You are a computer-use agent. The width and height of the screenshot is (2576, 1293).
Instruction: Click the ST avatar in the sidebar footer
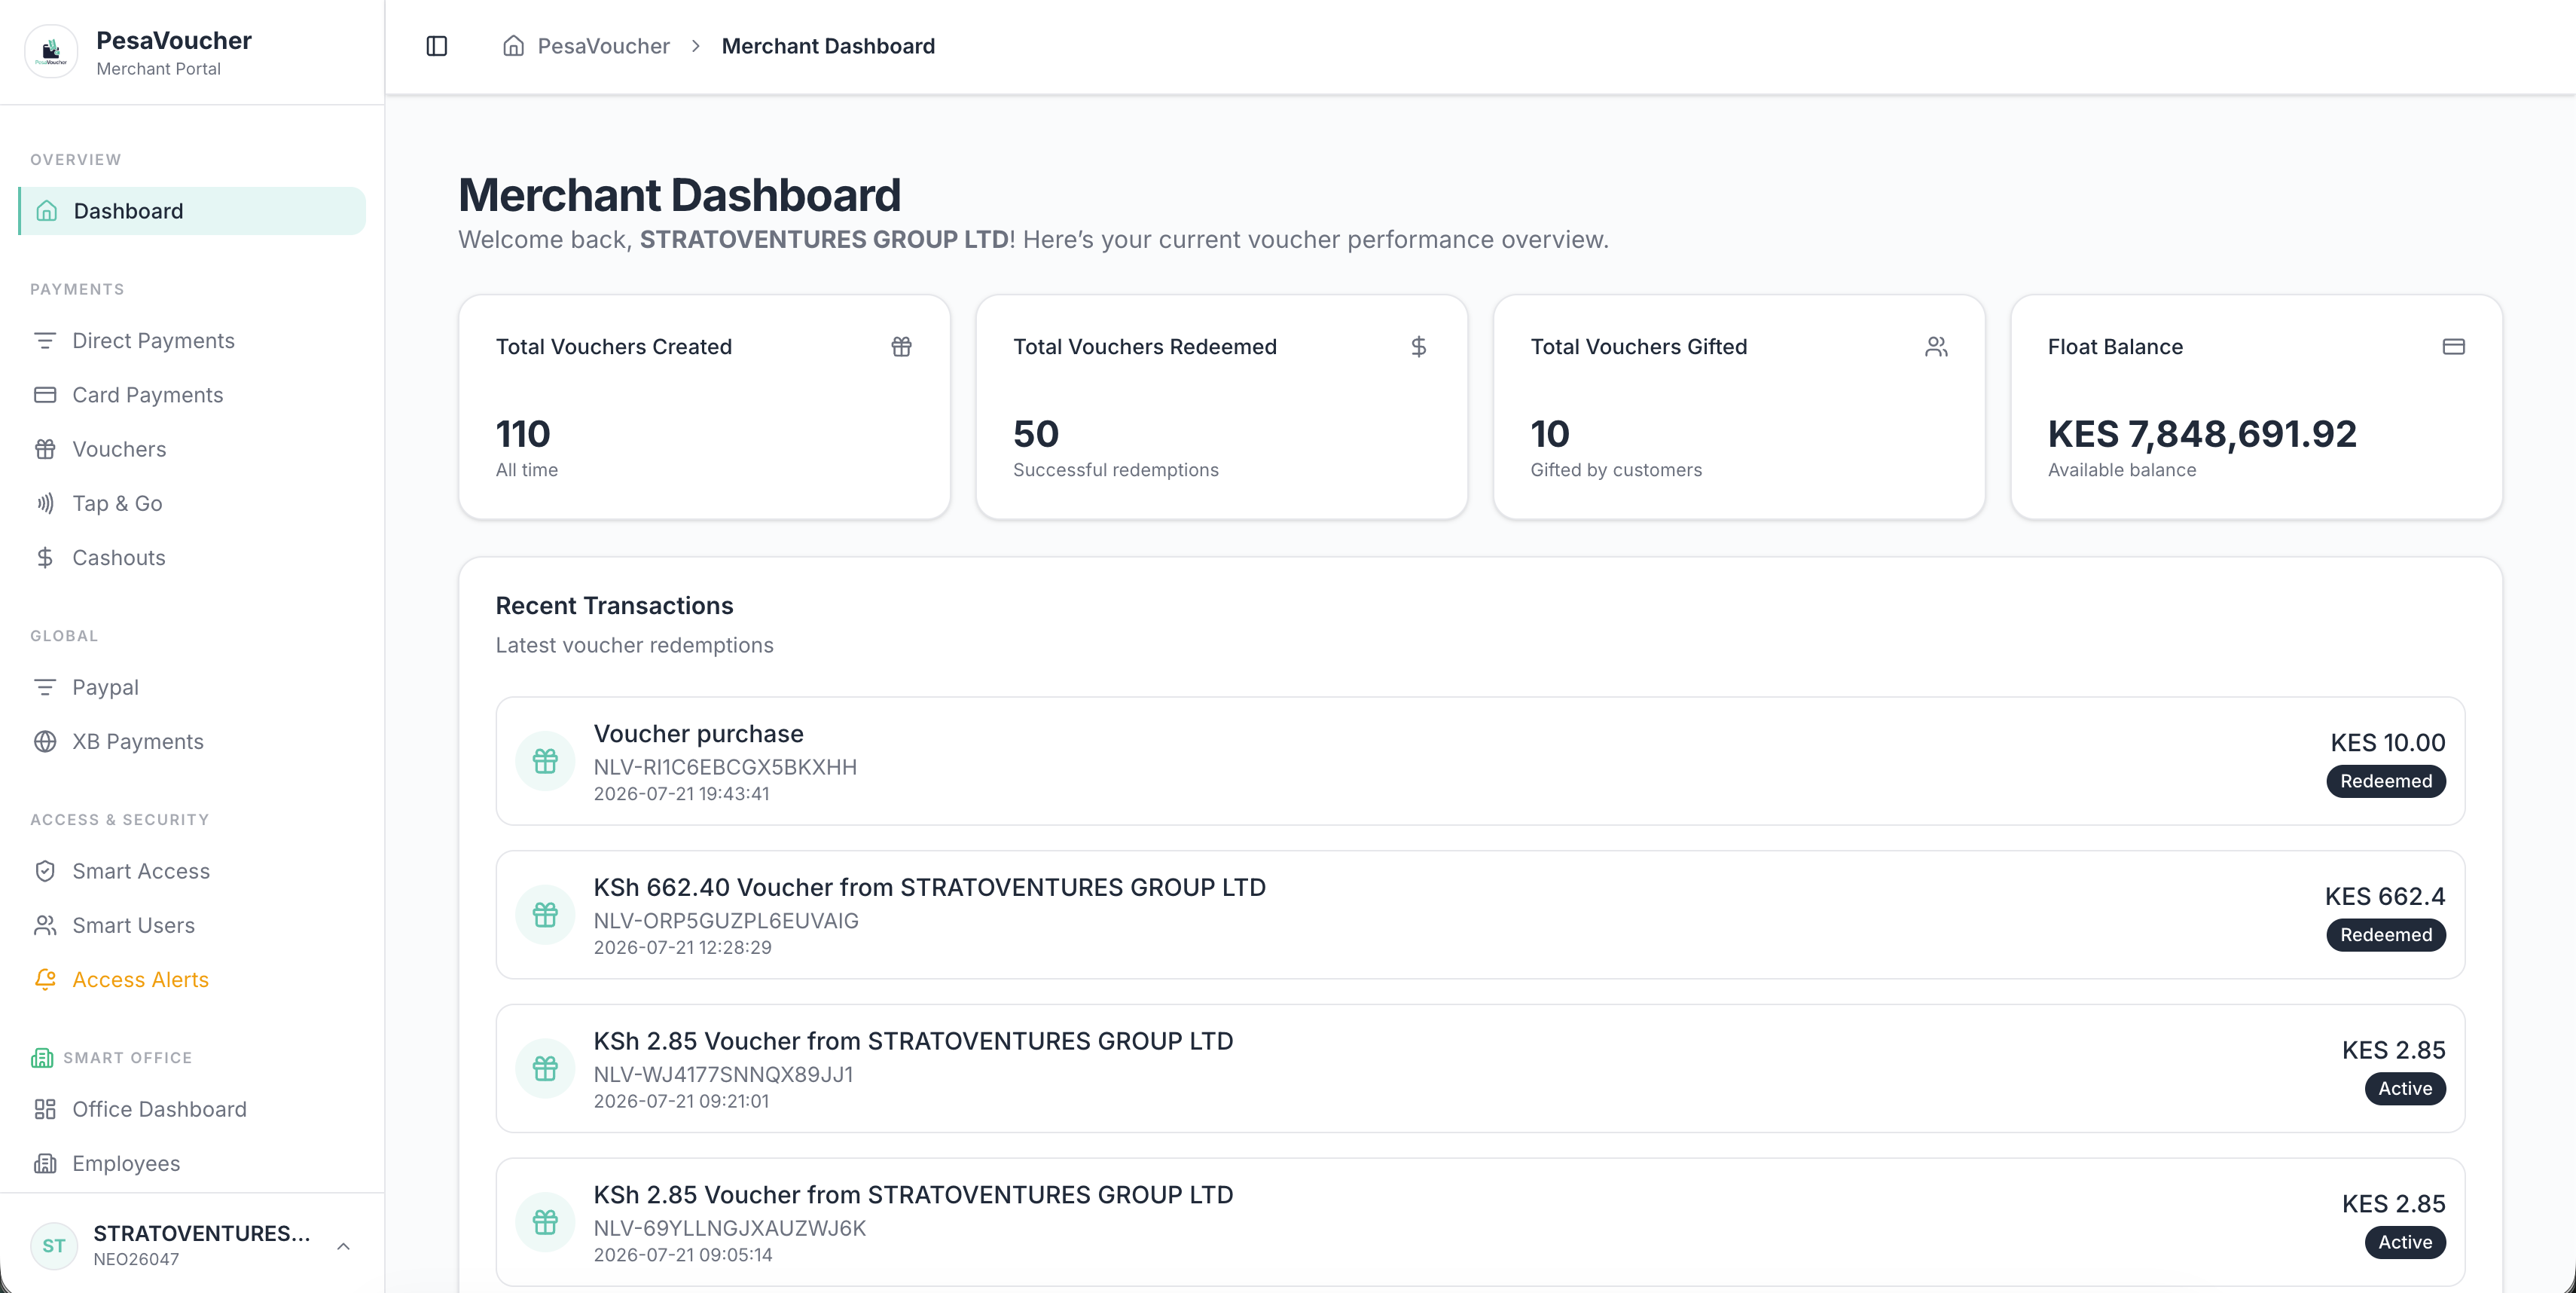point(54,1246)
